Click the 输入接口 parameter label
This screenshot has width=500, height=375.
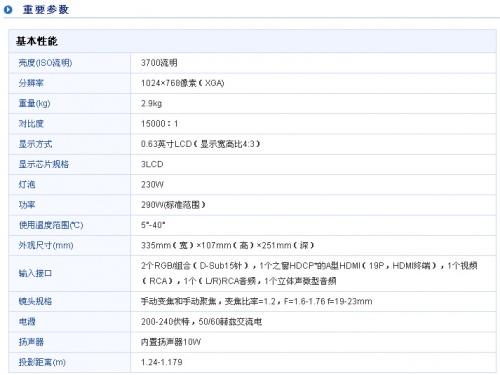point(35,273)
